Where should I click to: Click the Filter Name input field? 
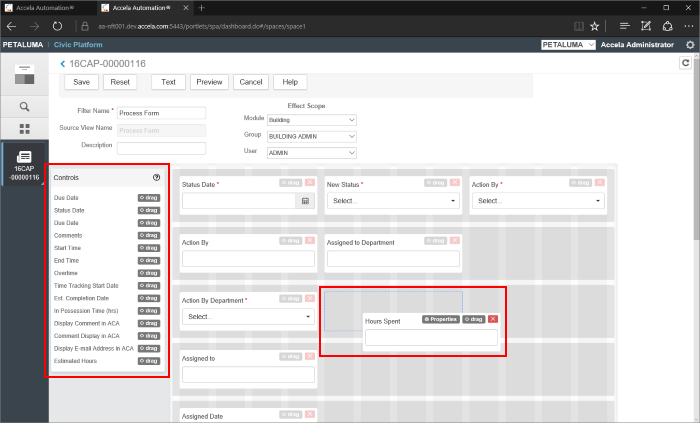tap(161, 113)
